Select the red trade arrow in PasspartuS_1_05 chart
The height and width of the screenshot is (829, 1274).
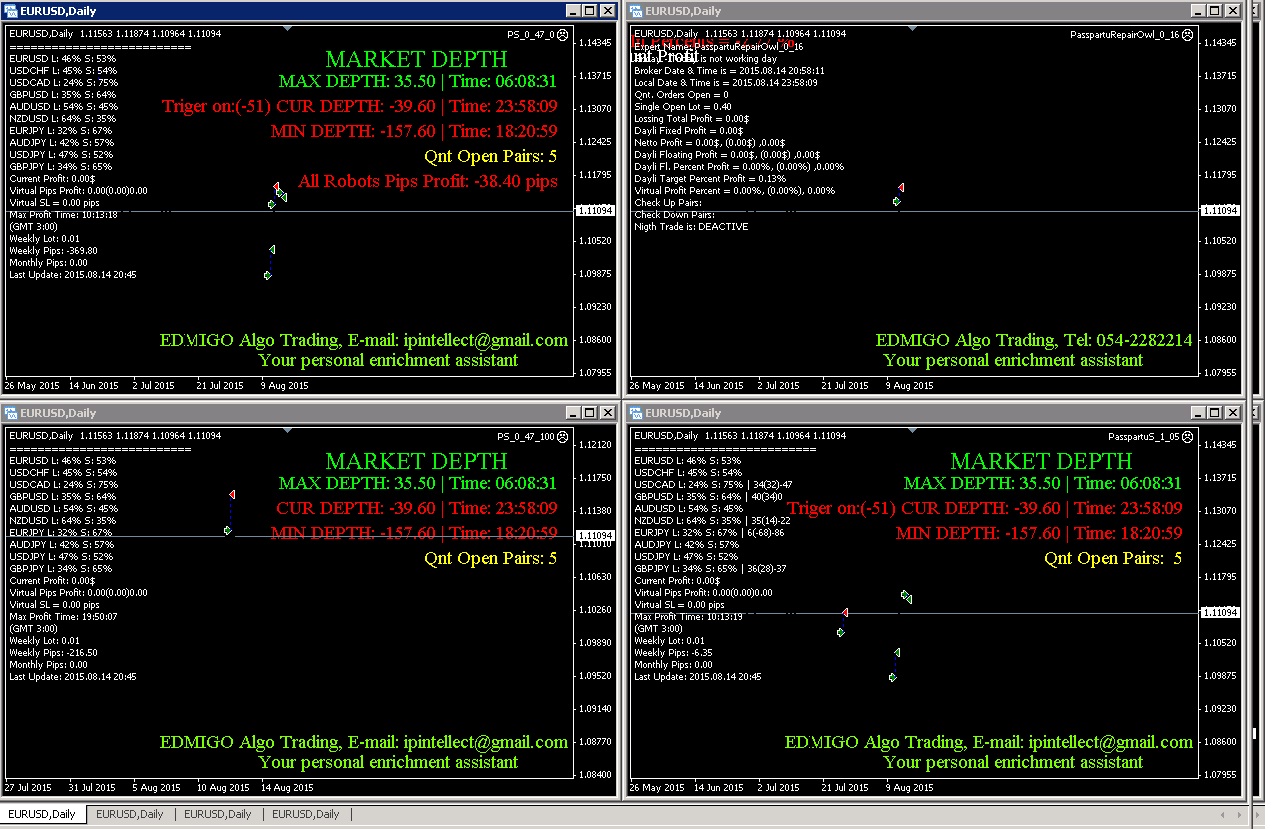(845, 612)
